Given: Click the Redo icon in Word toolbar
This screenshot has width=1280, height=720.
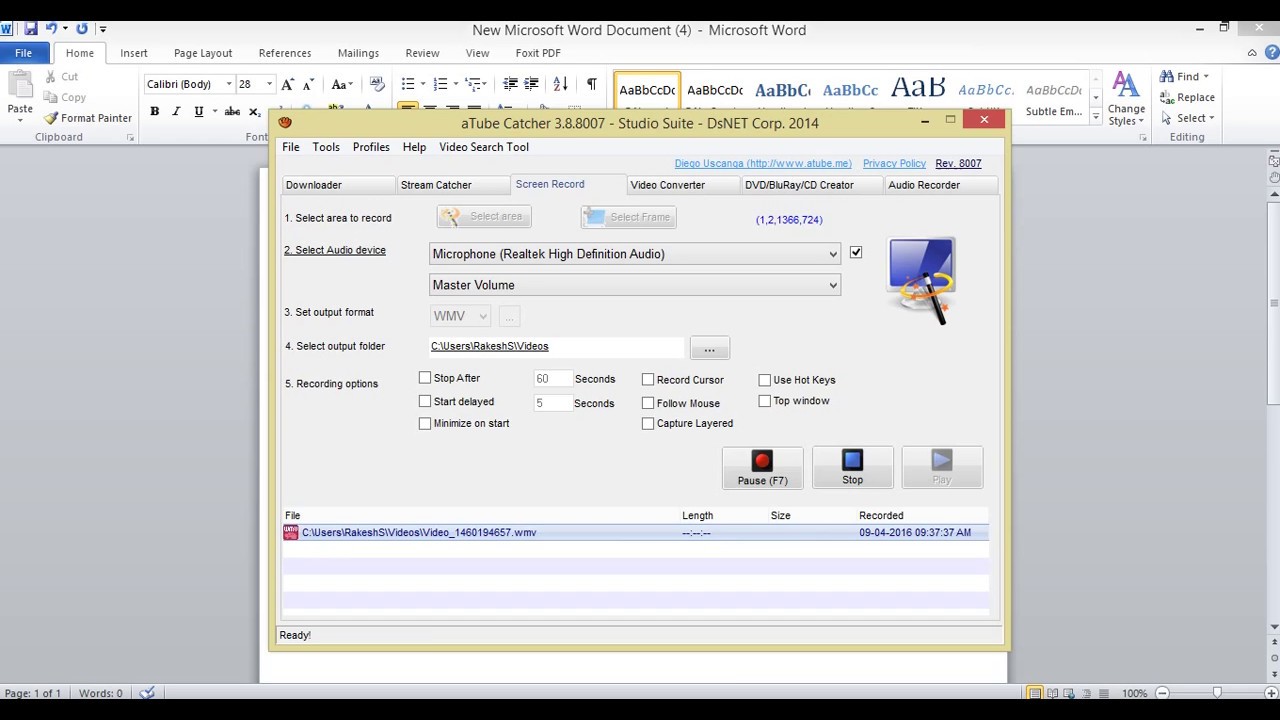Looking at the screenshot, I should pos(82,29).
